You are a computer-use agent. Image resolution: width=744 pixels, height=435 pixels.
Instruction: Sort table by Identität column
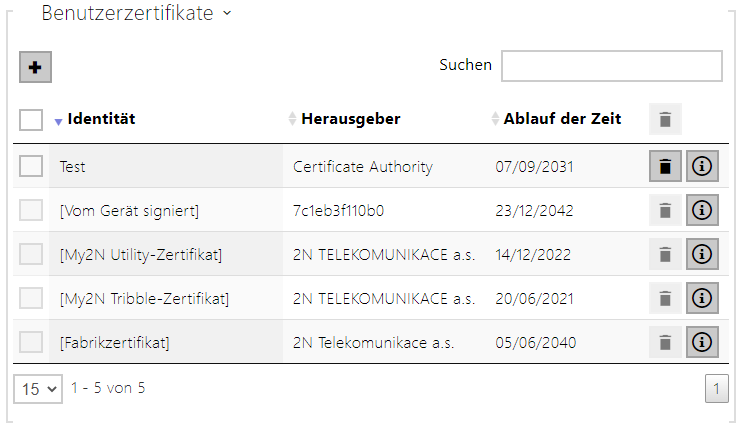click(101, 119)
